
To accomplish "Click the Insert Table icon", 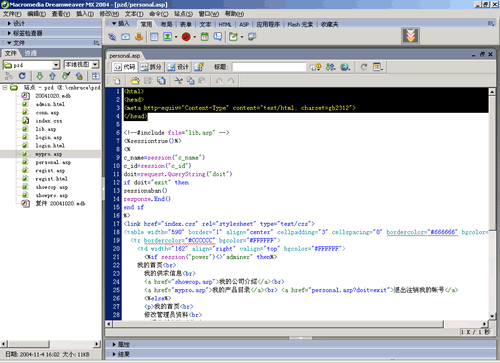I will tap(154, 37).
